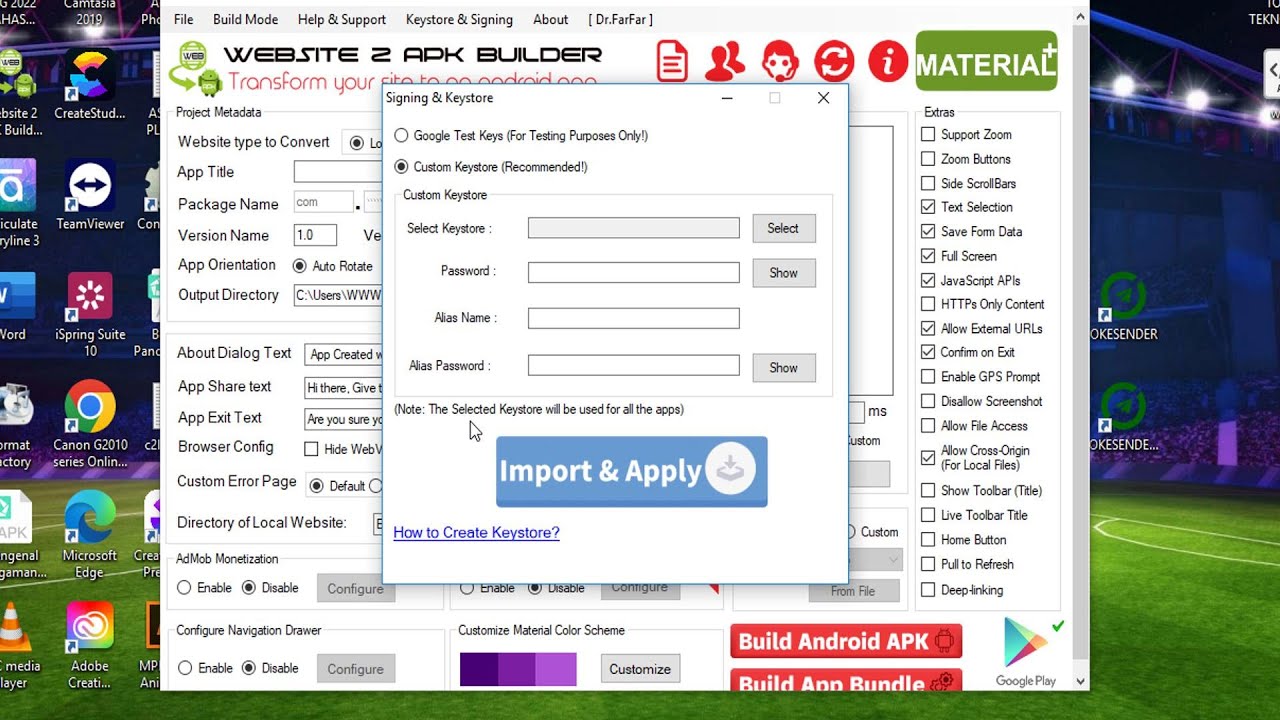Open VLC media player desktop icon
1280x720 pixels.
click(14, 645)
